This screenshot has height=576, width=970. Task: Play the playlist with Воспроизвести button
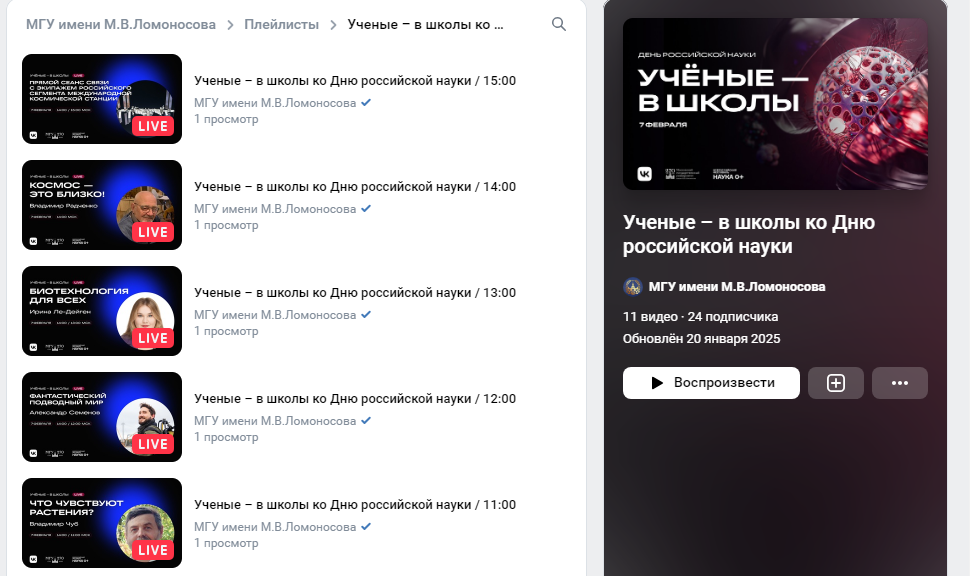click(x=711, y=383)
